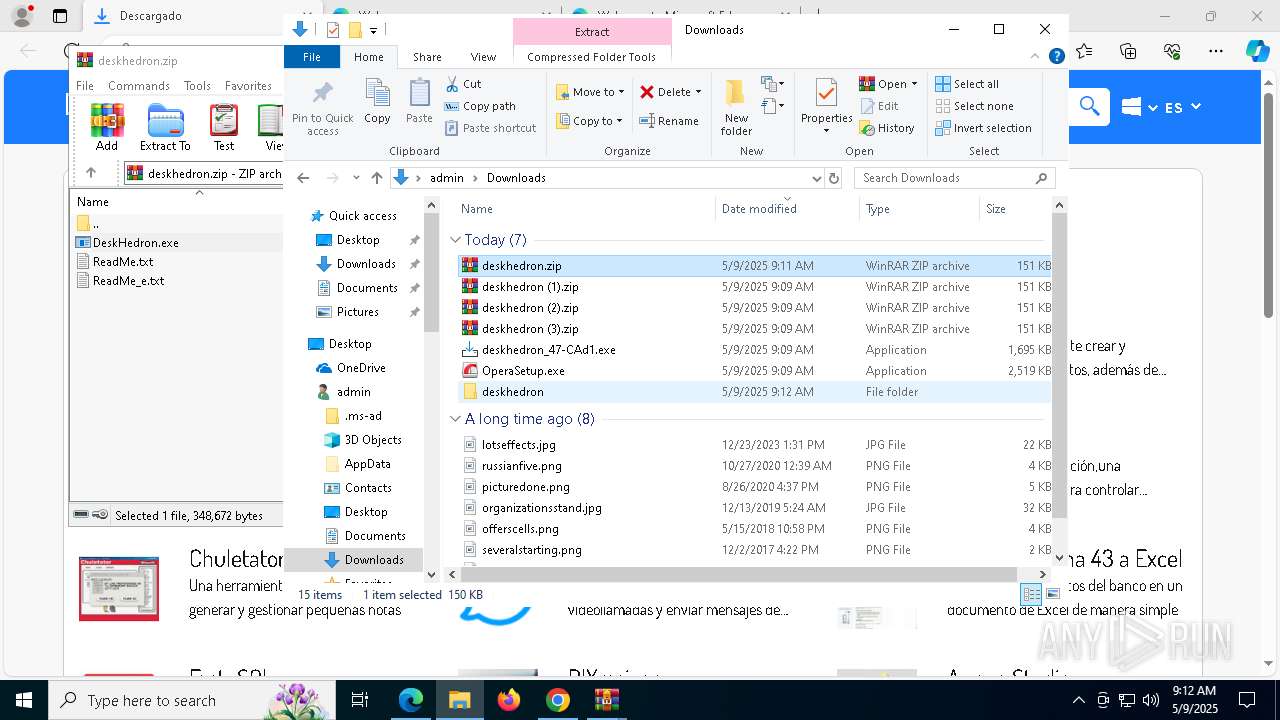The image size is (1280, 720).
Task: Click Select none in ribbon
Action: click(x=974, y=106)
